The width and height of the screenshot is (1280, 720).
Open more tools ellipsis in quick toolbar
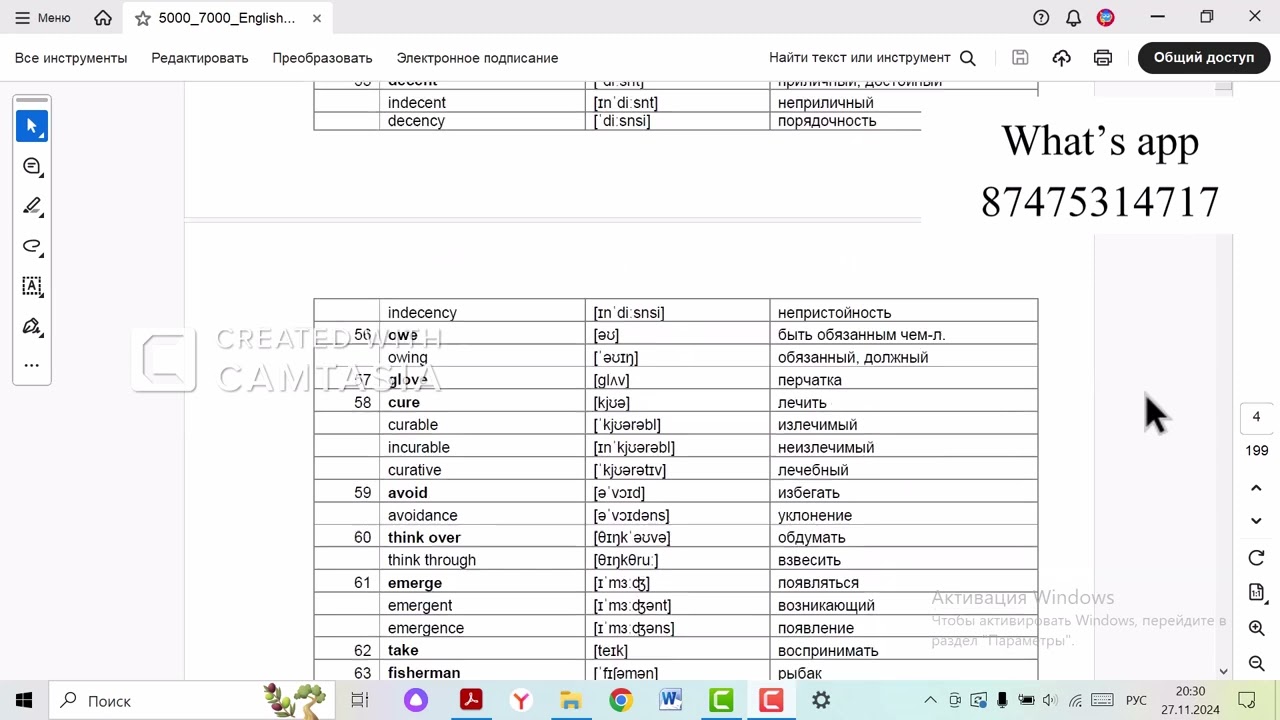[32, 365]
